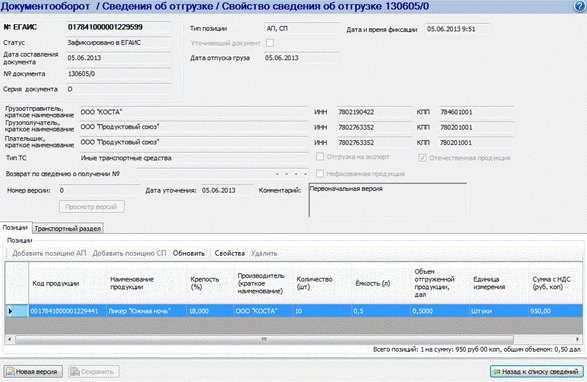This screenshot has width=587, height=382.
Task: Click the Дата отпуска груза field
Action: click(x=302, y=58)
